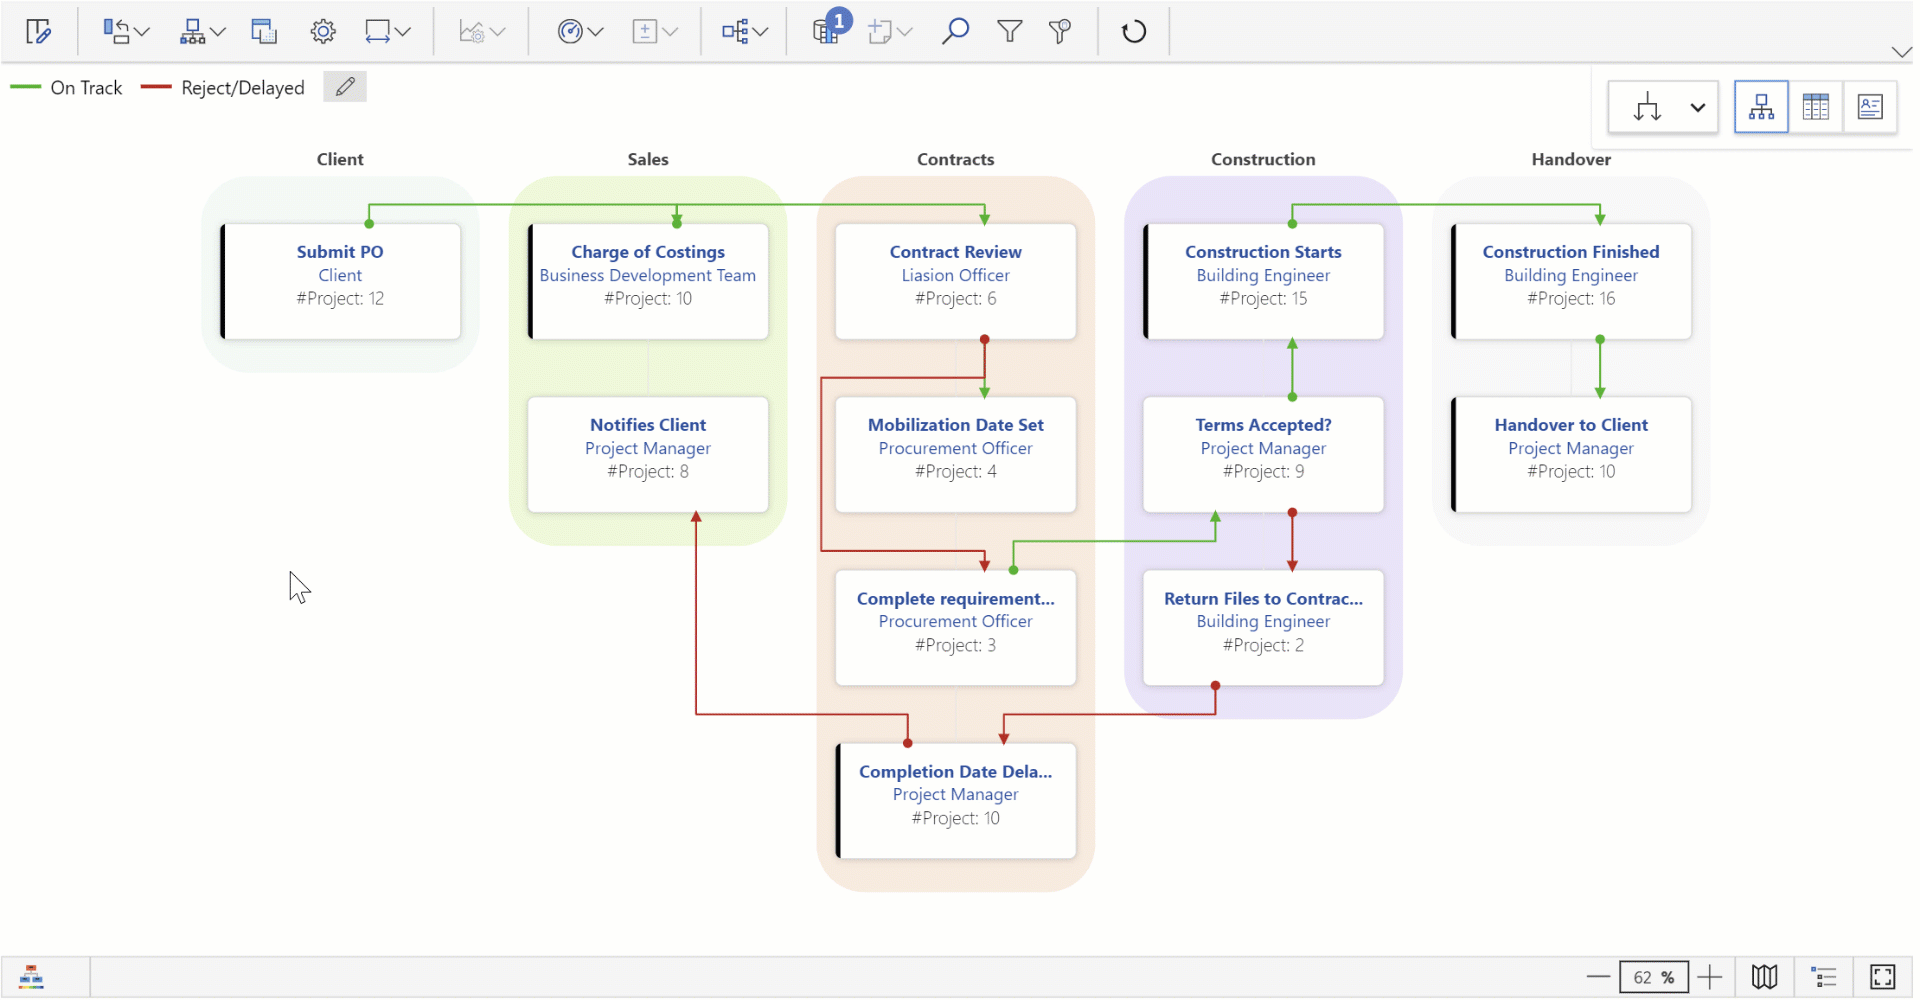The width and height of the screenshot is (1920, 1000).
Task: Click zoom out minus button
Action: (1597, 977)
